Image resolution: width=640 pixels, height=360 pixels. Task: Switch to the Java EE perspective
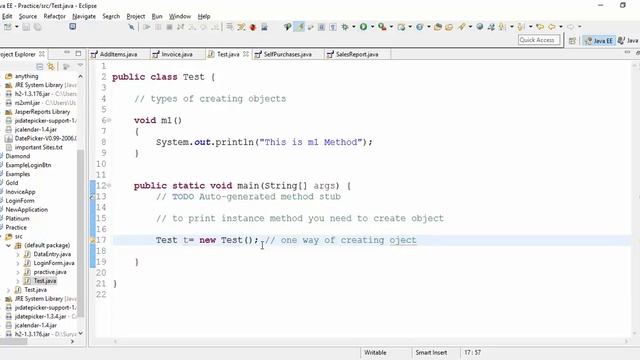click(598, 40)
